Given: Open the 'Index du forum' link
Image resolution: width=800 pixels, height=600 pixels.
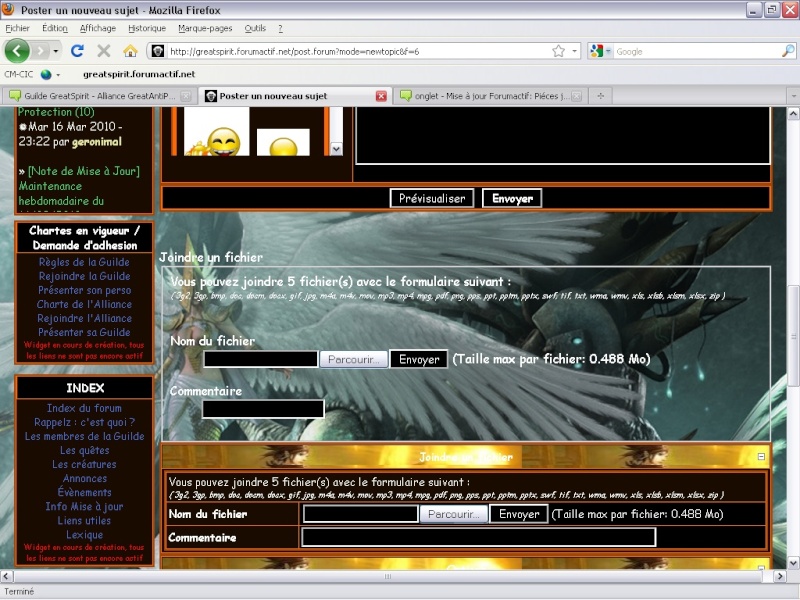Looking at the screenshot, I should tap(84, 408).
